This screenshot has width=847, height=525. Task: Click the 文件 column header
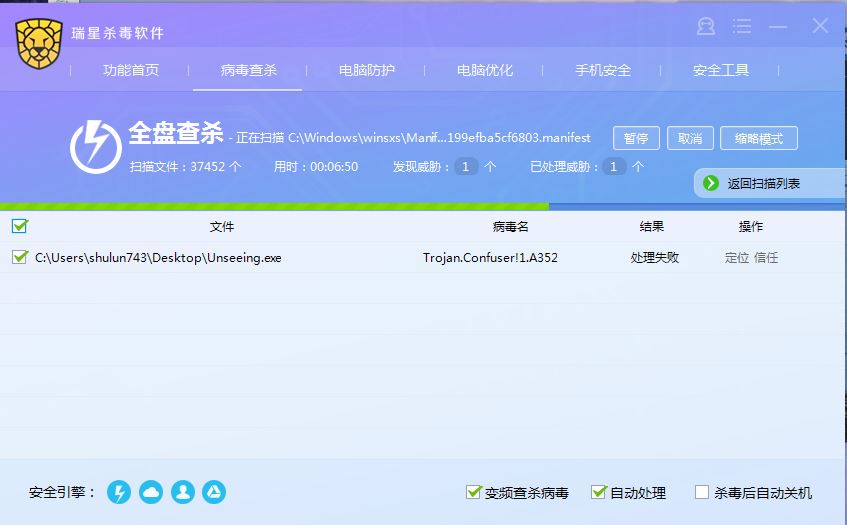tap(222, 227)
